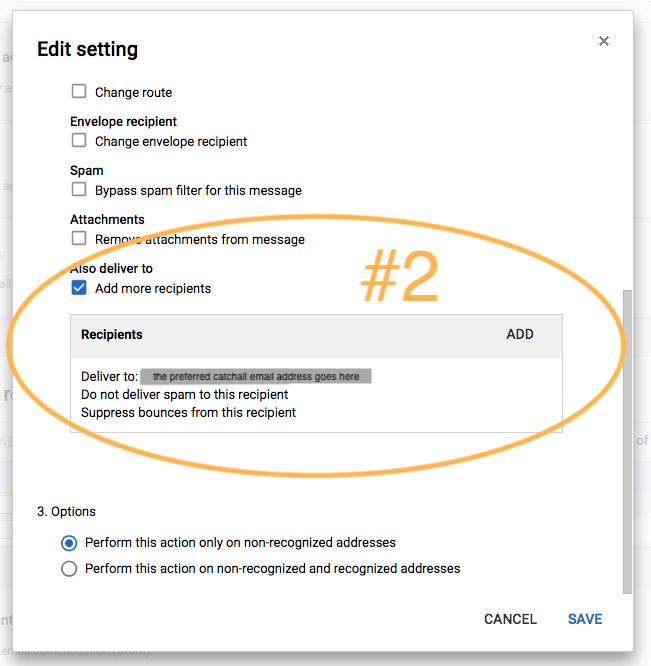The image size is (651, 666).
Task: Click the Also deliver to section label
Action: click(111, 268)
